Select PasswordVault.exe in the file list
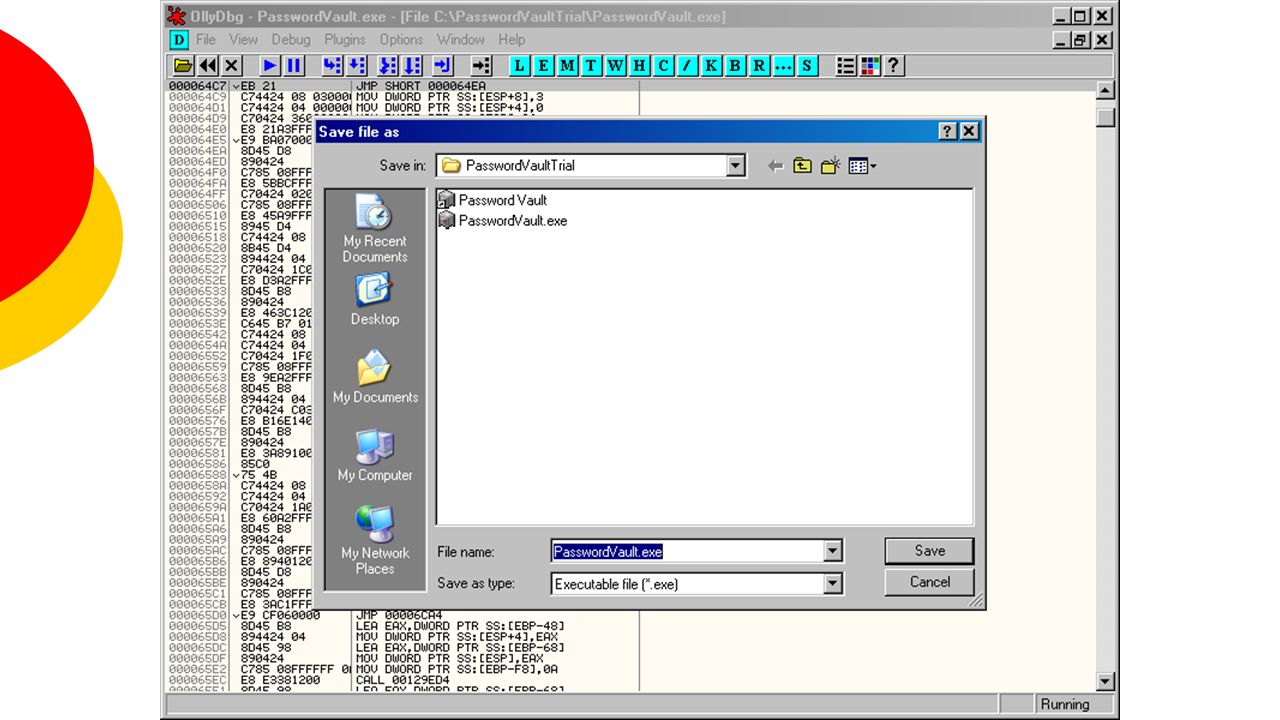Viewport: 1280px width, 720px height. [x=503, y=220]
